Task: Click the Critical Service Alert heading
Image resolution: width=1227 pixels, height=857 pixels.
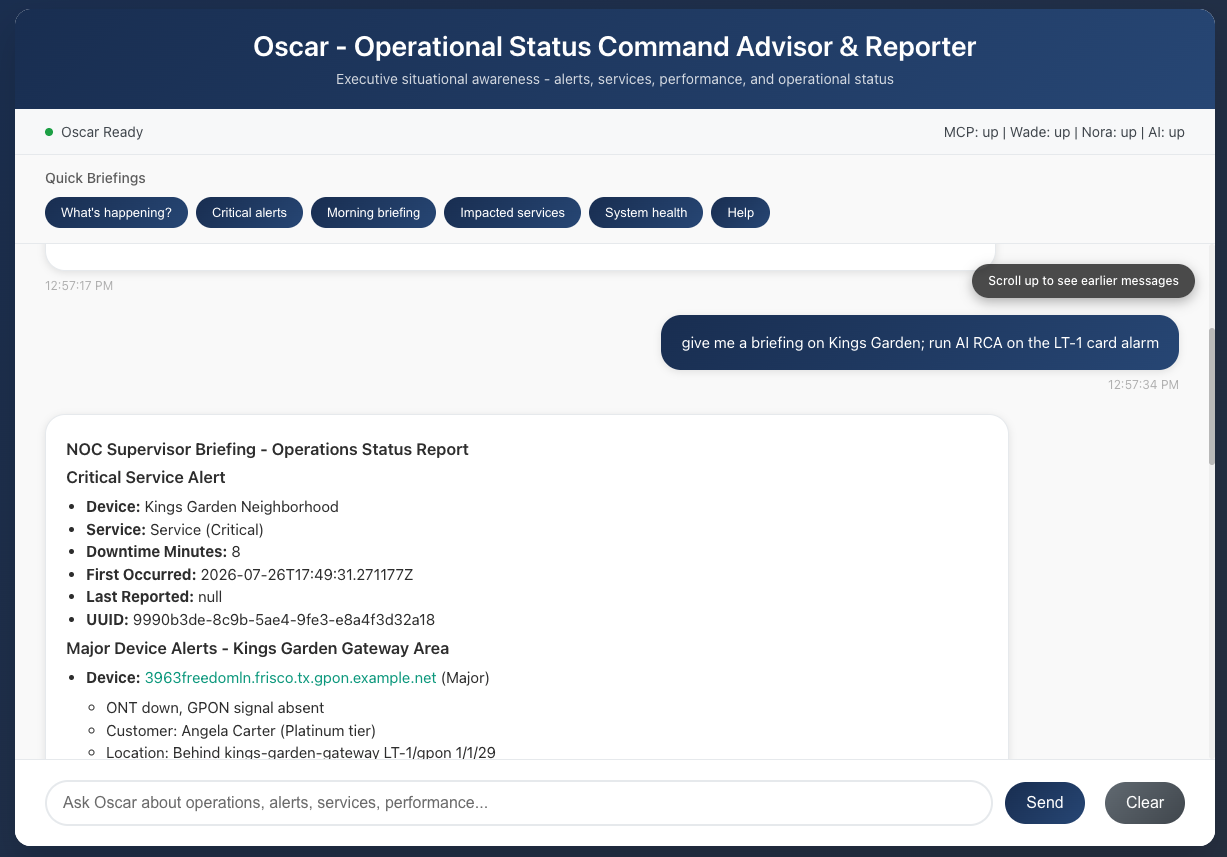Action: click(146, 478)
